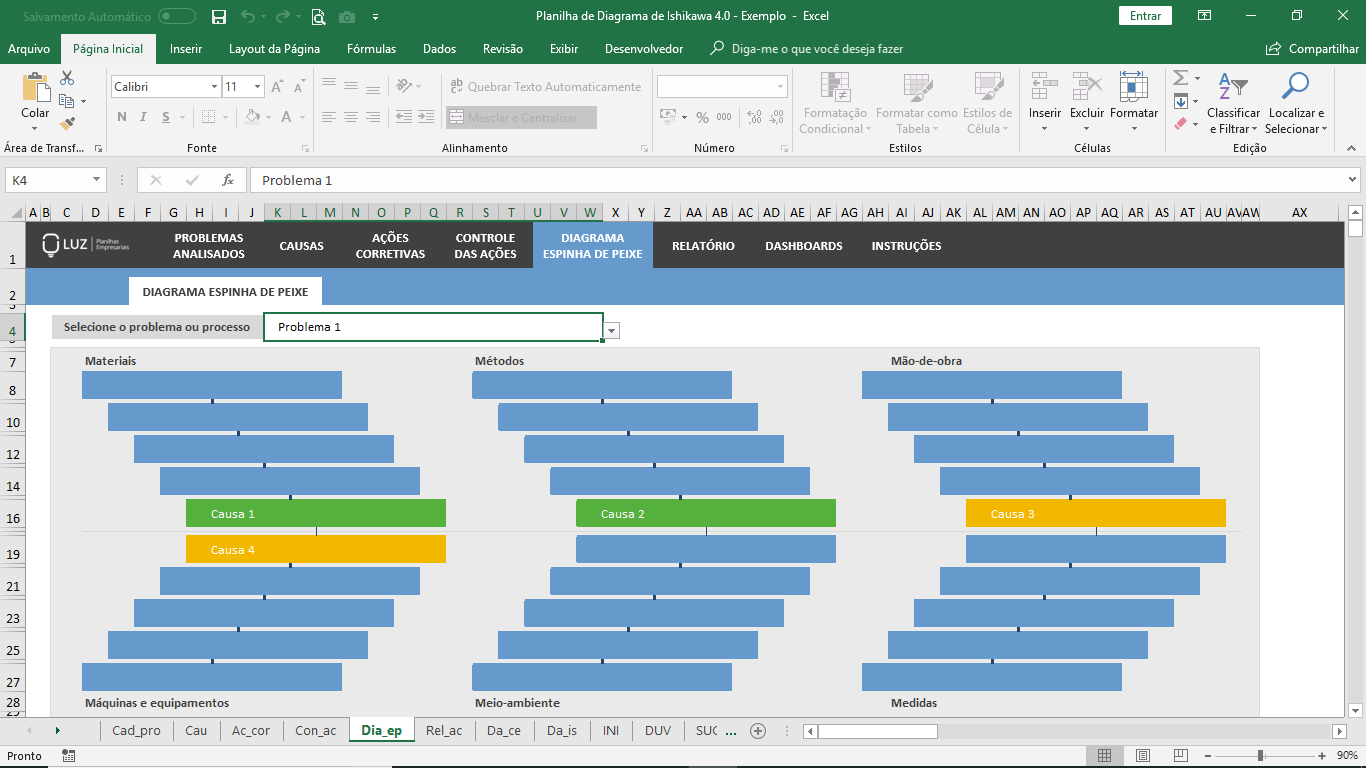Image resolution: width=1366 pixels, height=768 pixels.
Task: Click the Cut scissors icon
Action: click(67, 78)
